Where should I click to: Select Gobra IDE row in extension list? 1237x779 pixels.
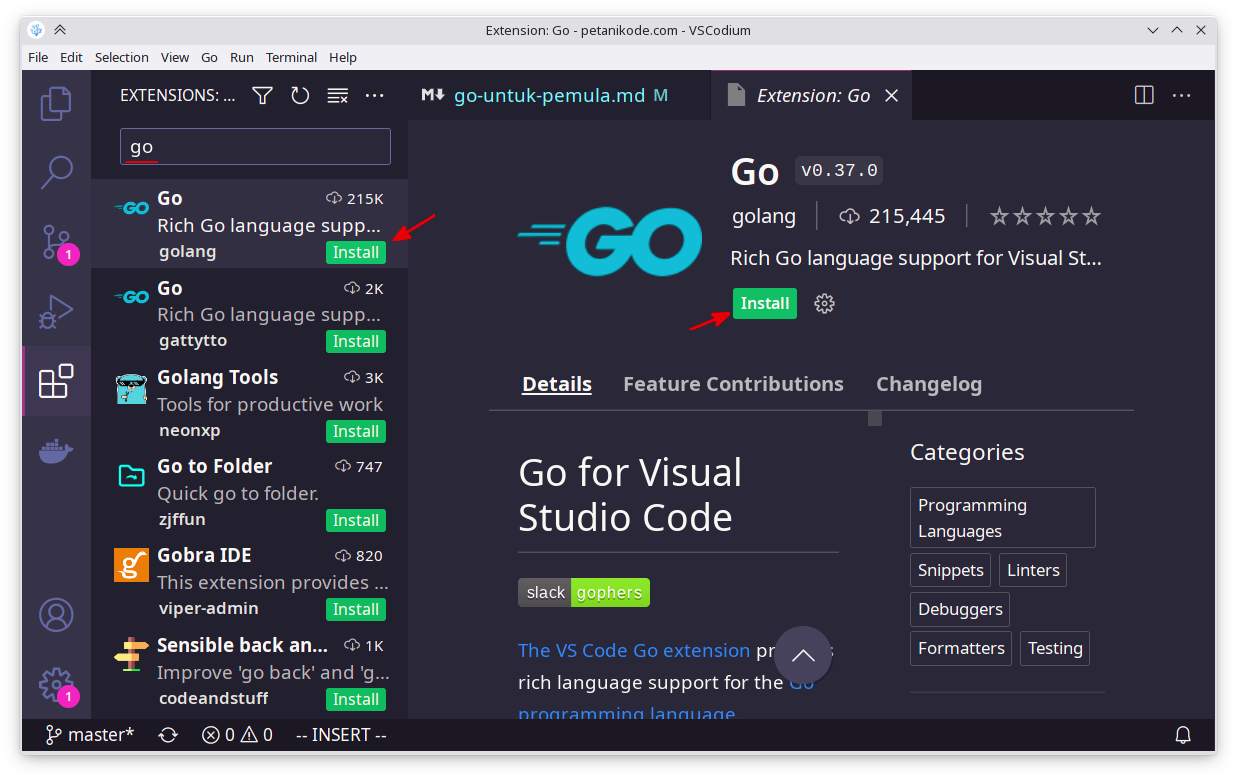(x=249, y=582)
